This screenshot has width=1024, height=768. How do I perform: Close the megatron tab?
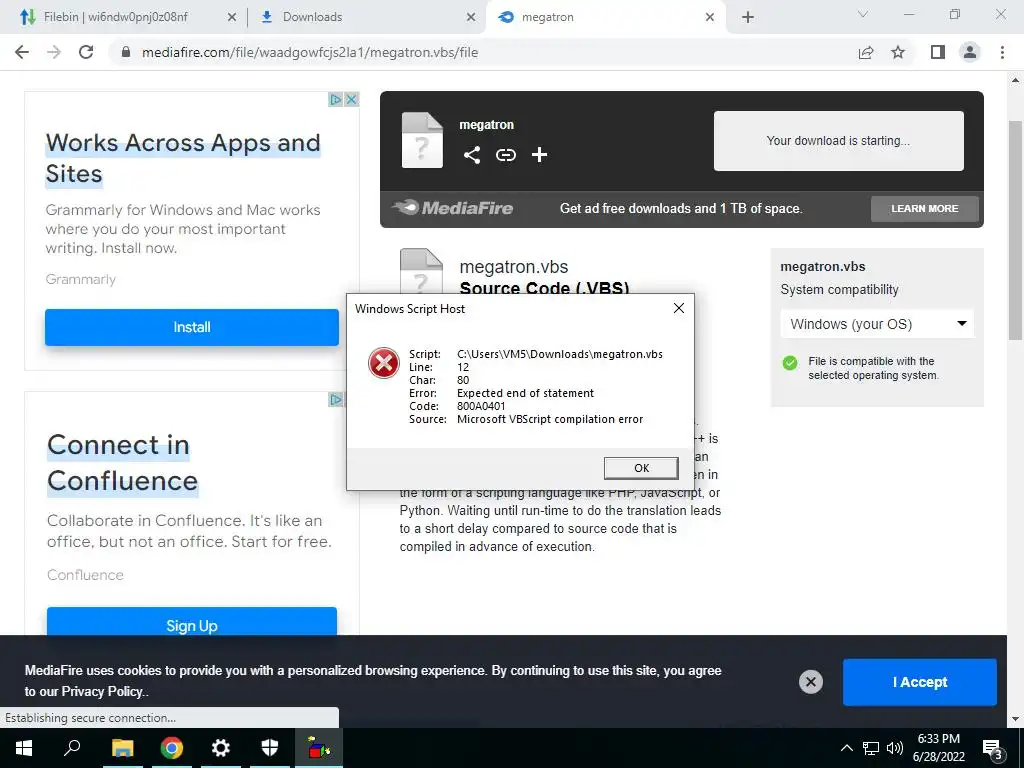point(710,17)
